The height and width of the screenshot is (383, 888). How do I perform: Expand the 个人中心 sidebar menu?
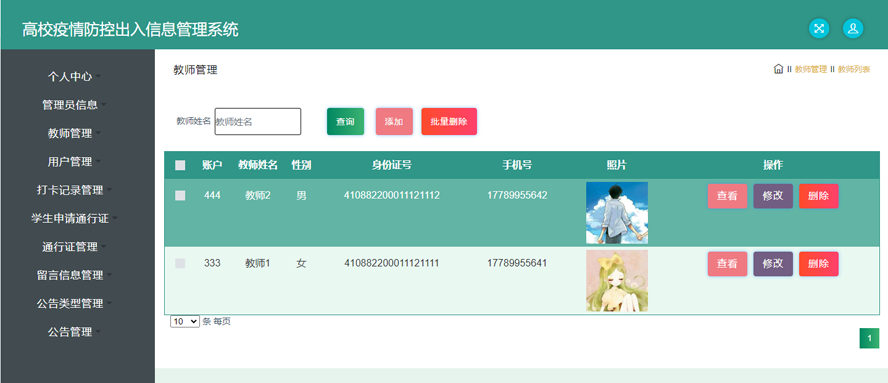coord(74,76)
